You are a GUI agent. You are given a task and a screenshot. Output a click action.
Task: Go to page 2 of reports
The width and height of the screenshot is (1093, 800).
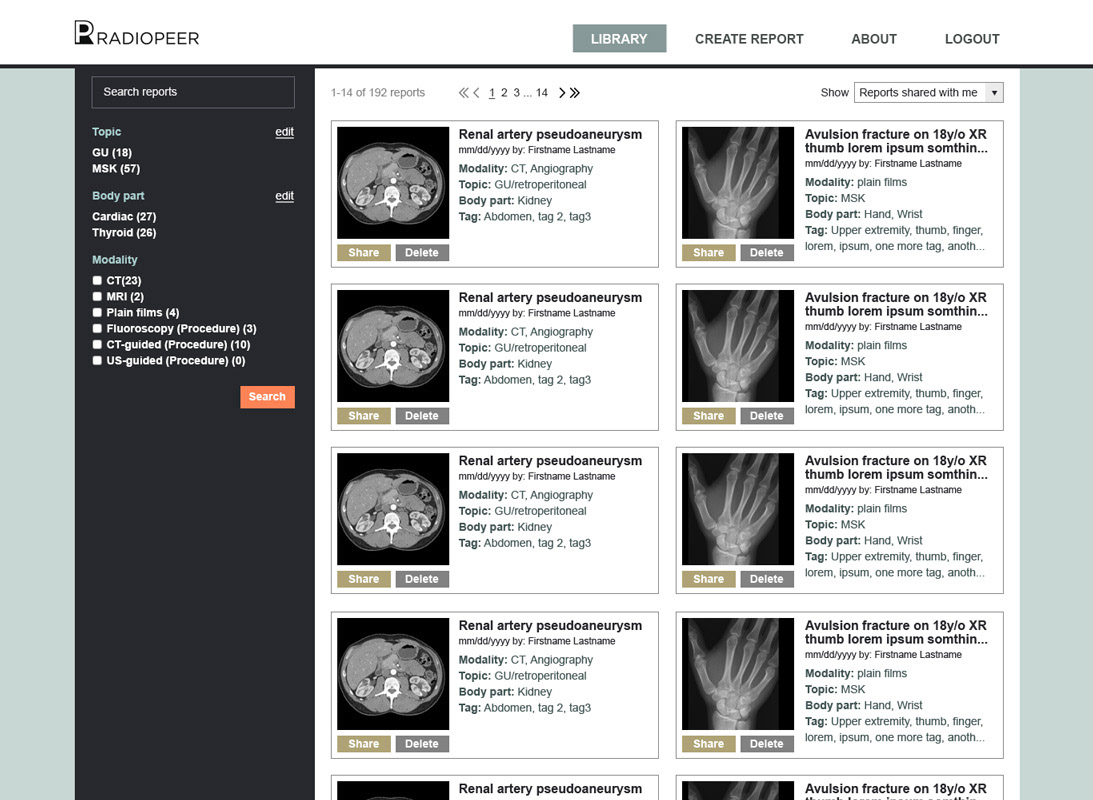tap(504, 93)
